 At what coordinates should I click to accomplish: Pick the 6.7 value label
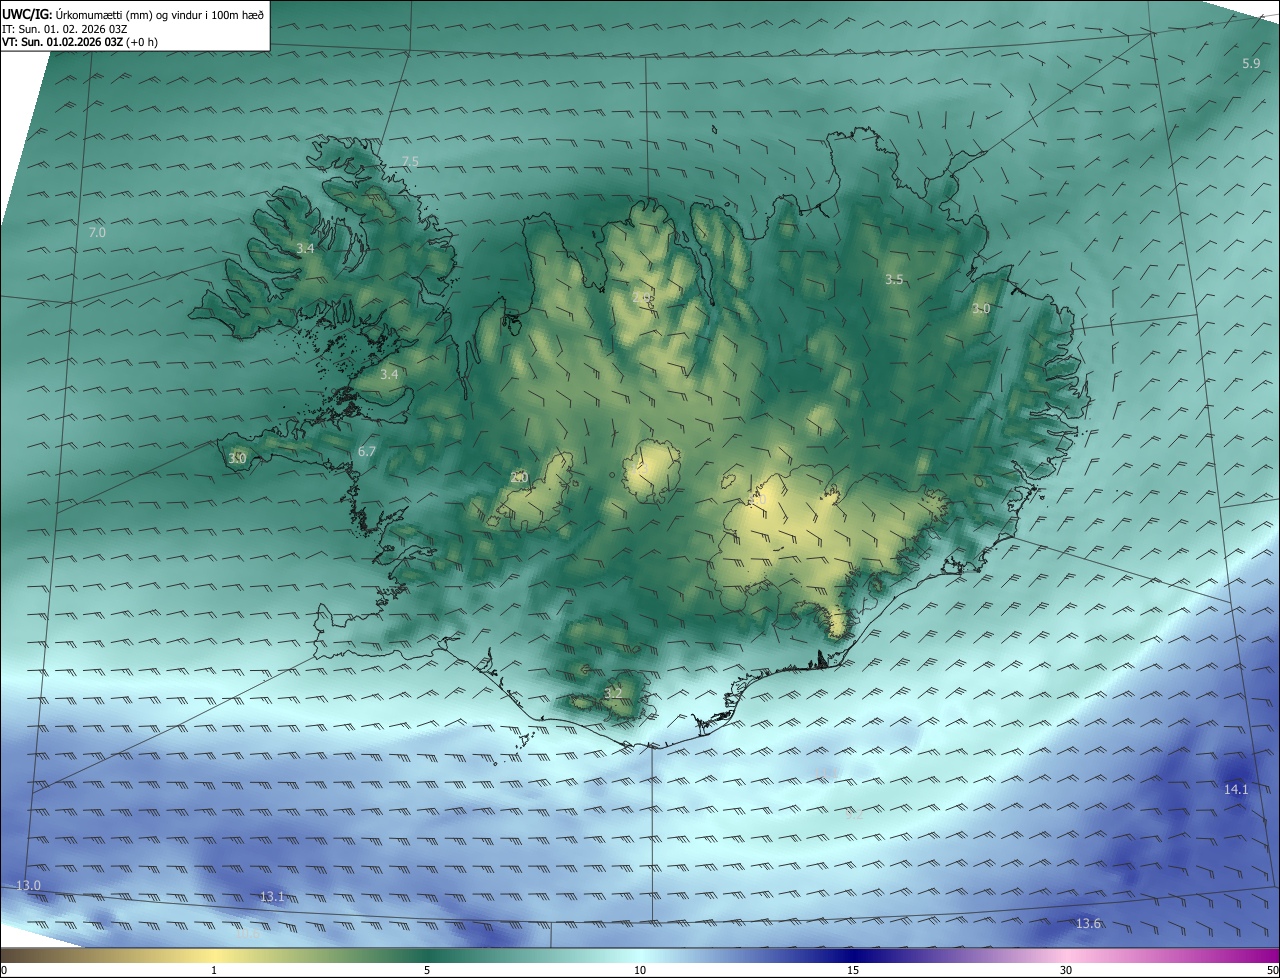(367, 452)
